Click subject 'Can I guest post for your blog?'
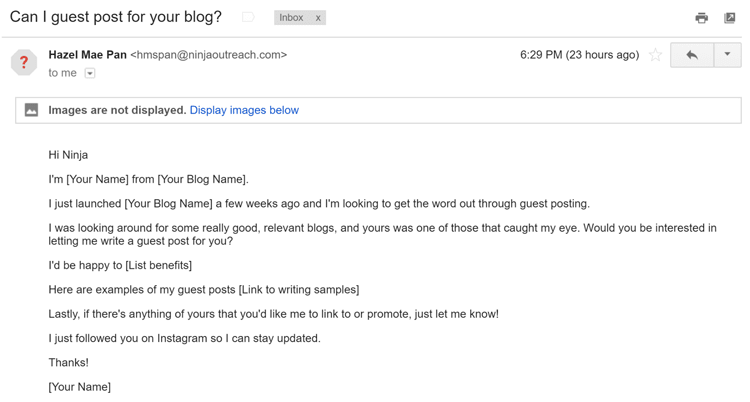 coord(116,17)
